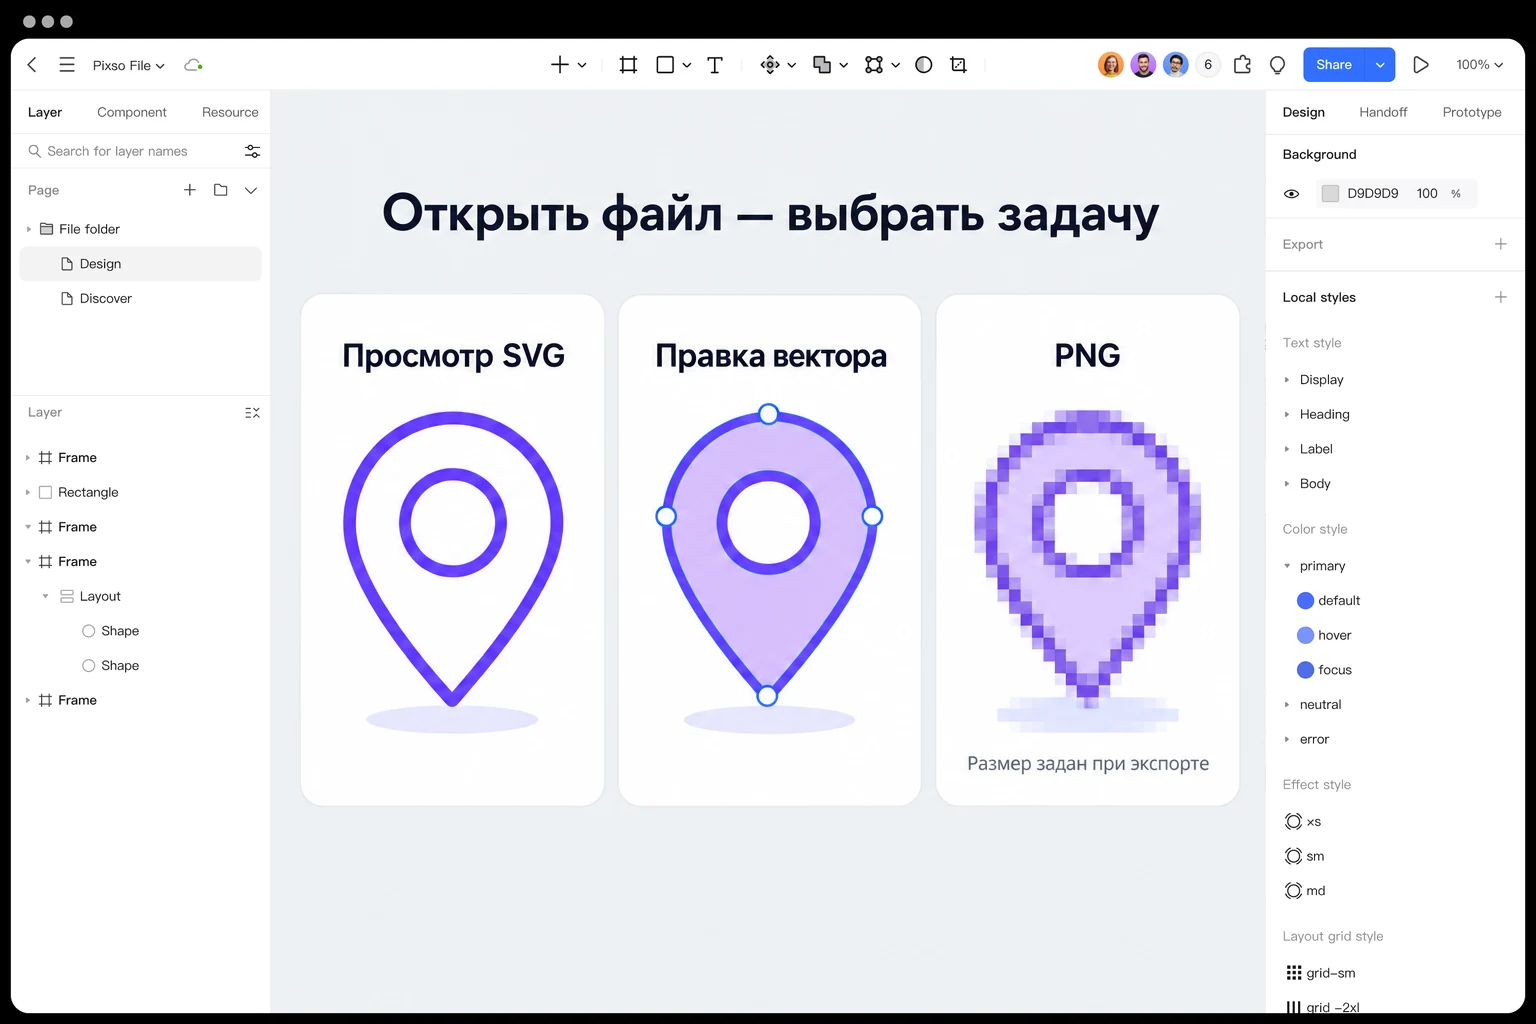Expand the File folder tree item
The width and height of the screenshot is (1536, 1024).
pos(29,229)
